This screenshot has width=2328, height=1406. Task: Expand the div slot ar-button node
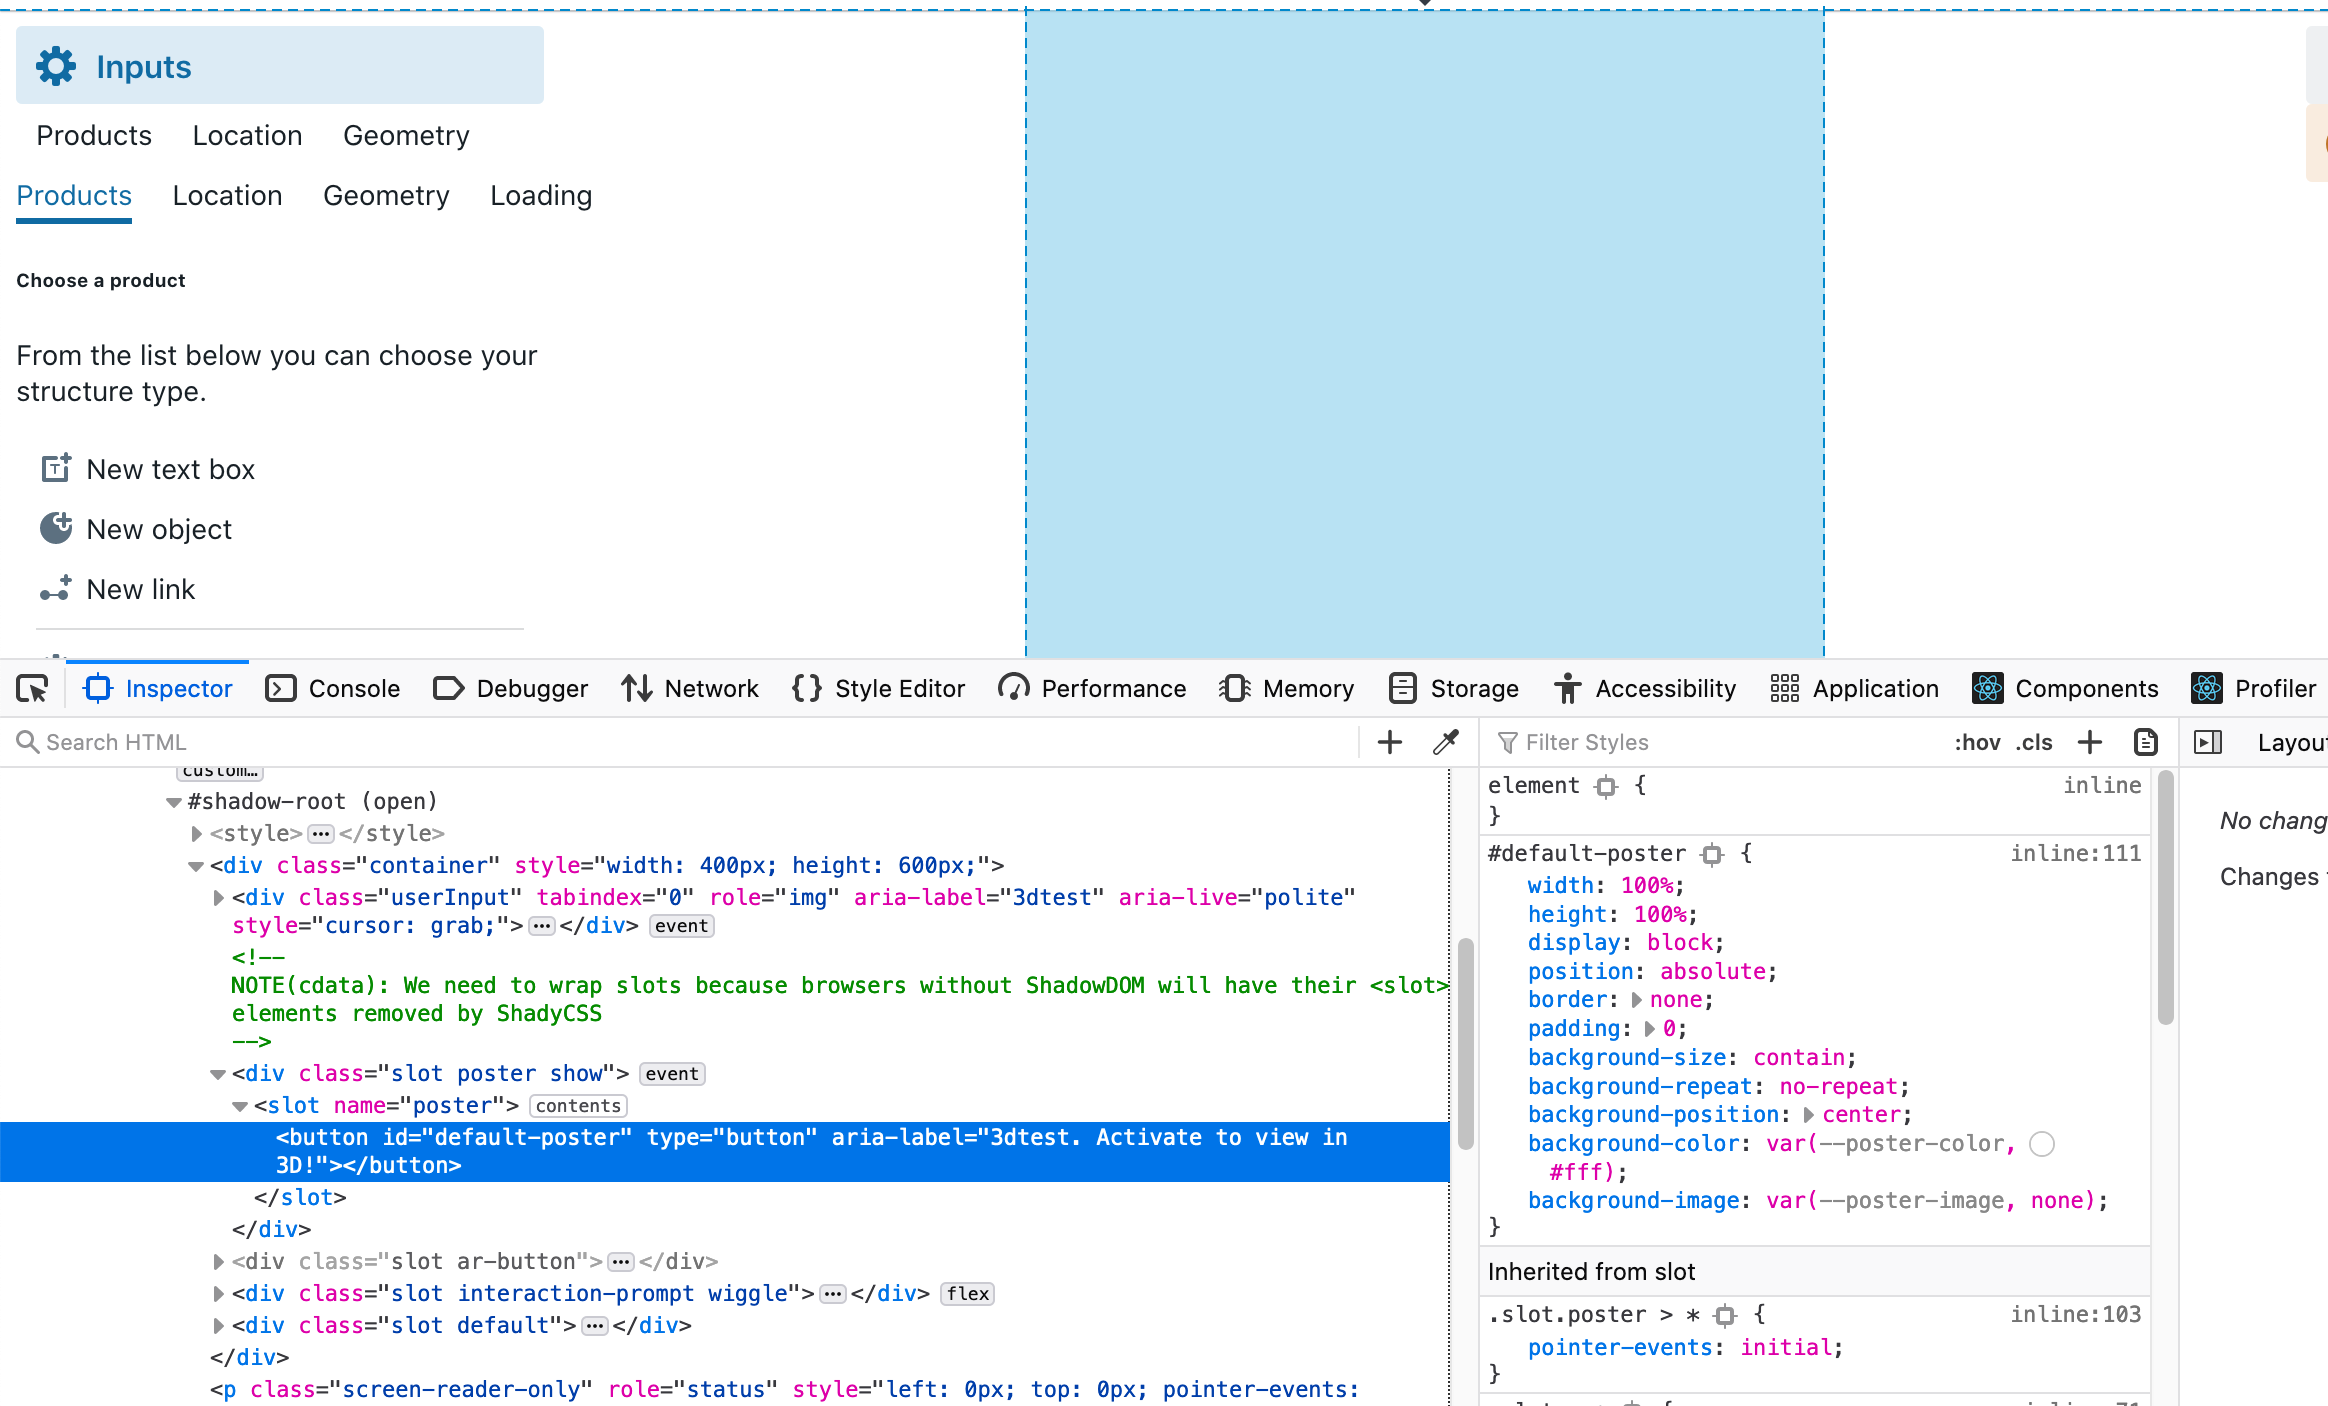[218, 1262]
